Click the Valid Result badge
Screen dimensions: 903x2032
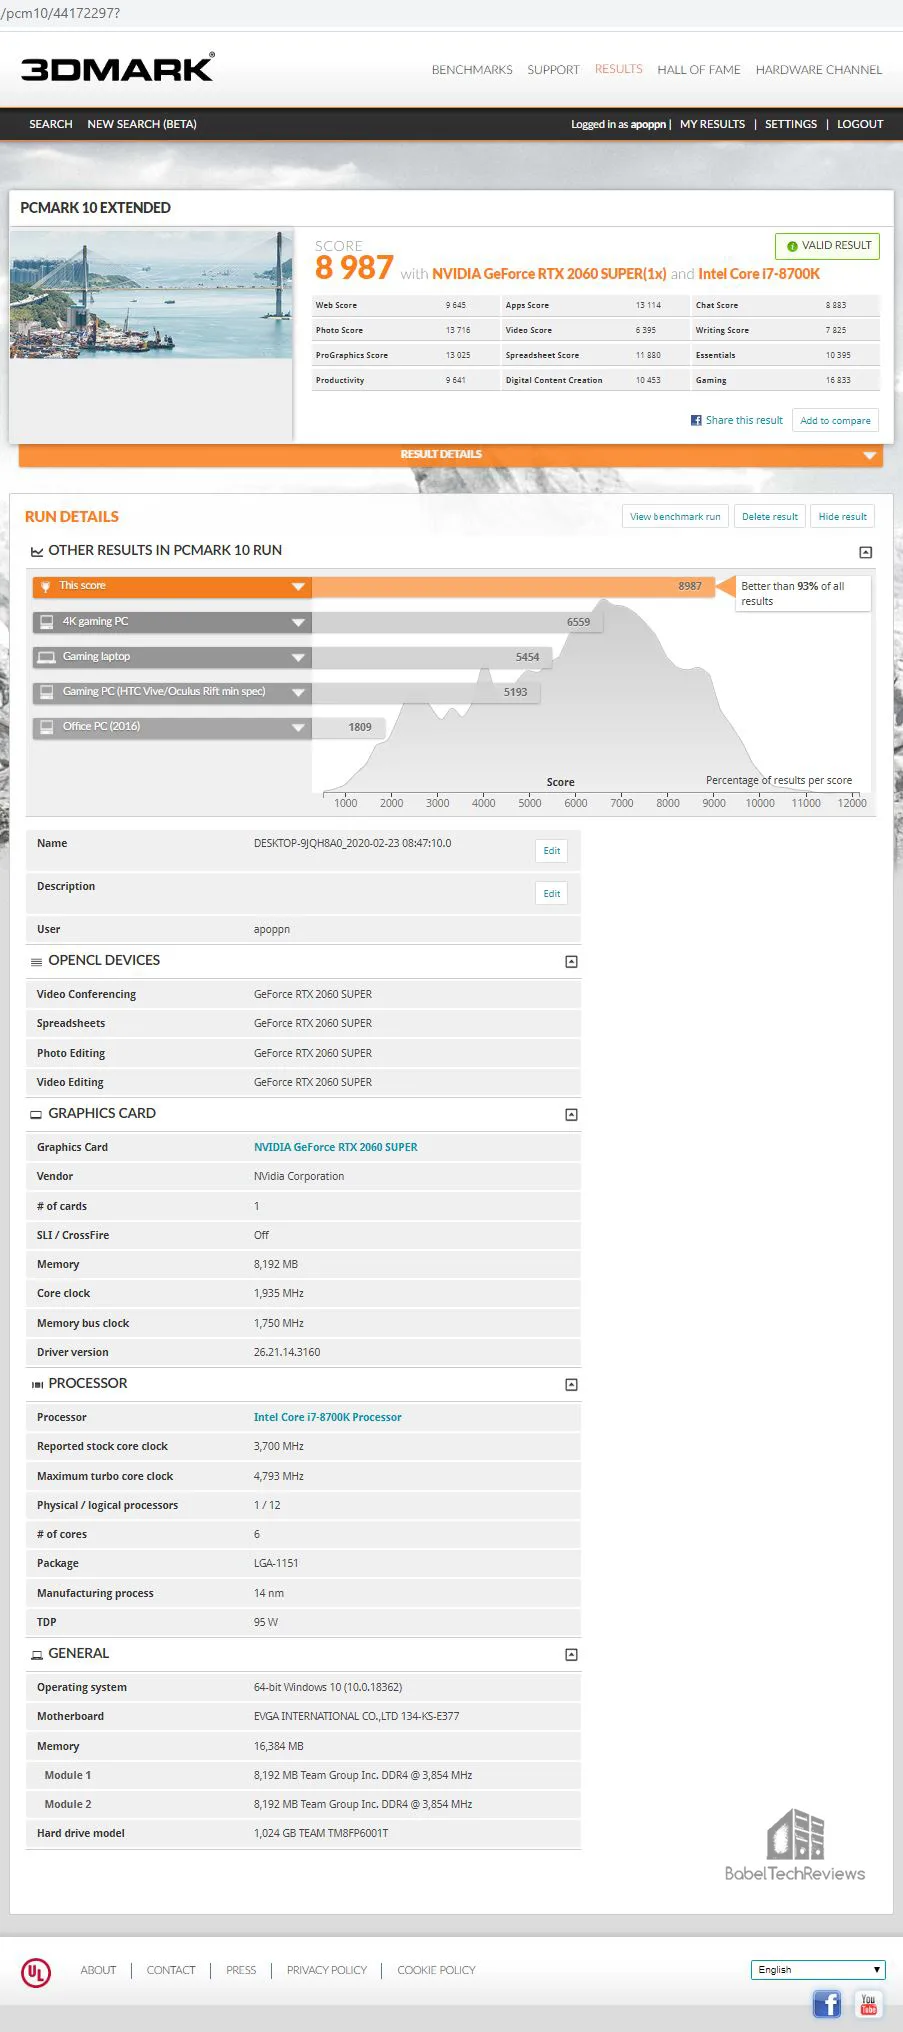tap(827, 246)
